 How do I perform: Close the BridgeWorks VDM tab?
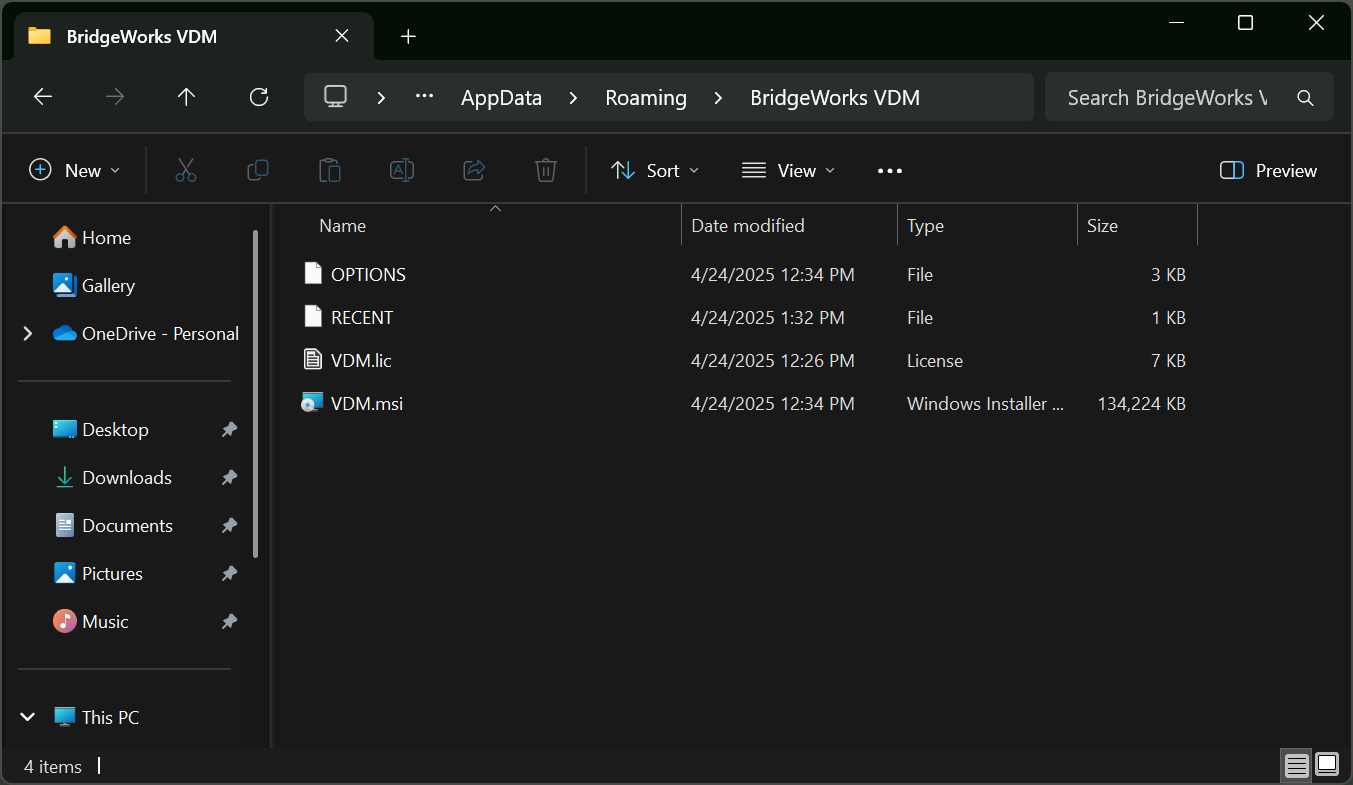tap(342, 36)
